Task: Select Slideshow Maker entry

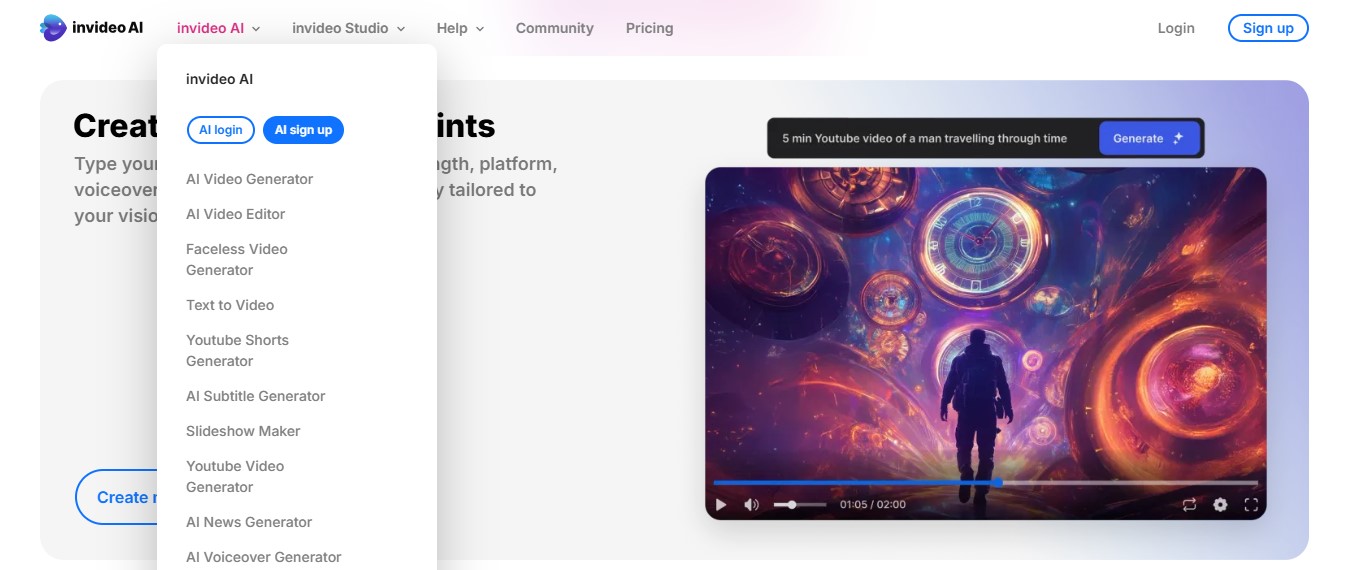Action: pyautogui.click(x=243, y=431)
